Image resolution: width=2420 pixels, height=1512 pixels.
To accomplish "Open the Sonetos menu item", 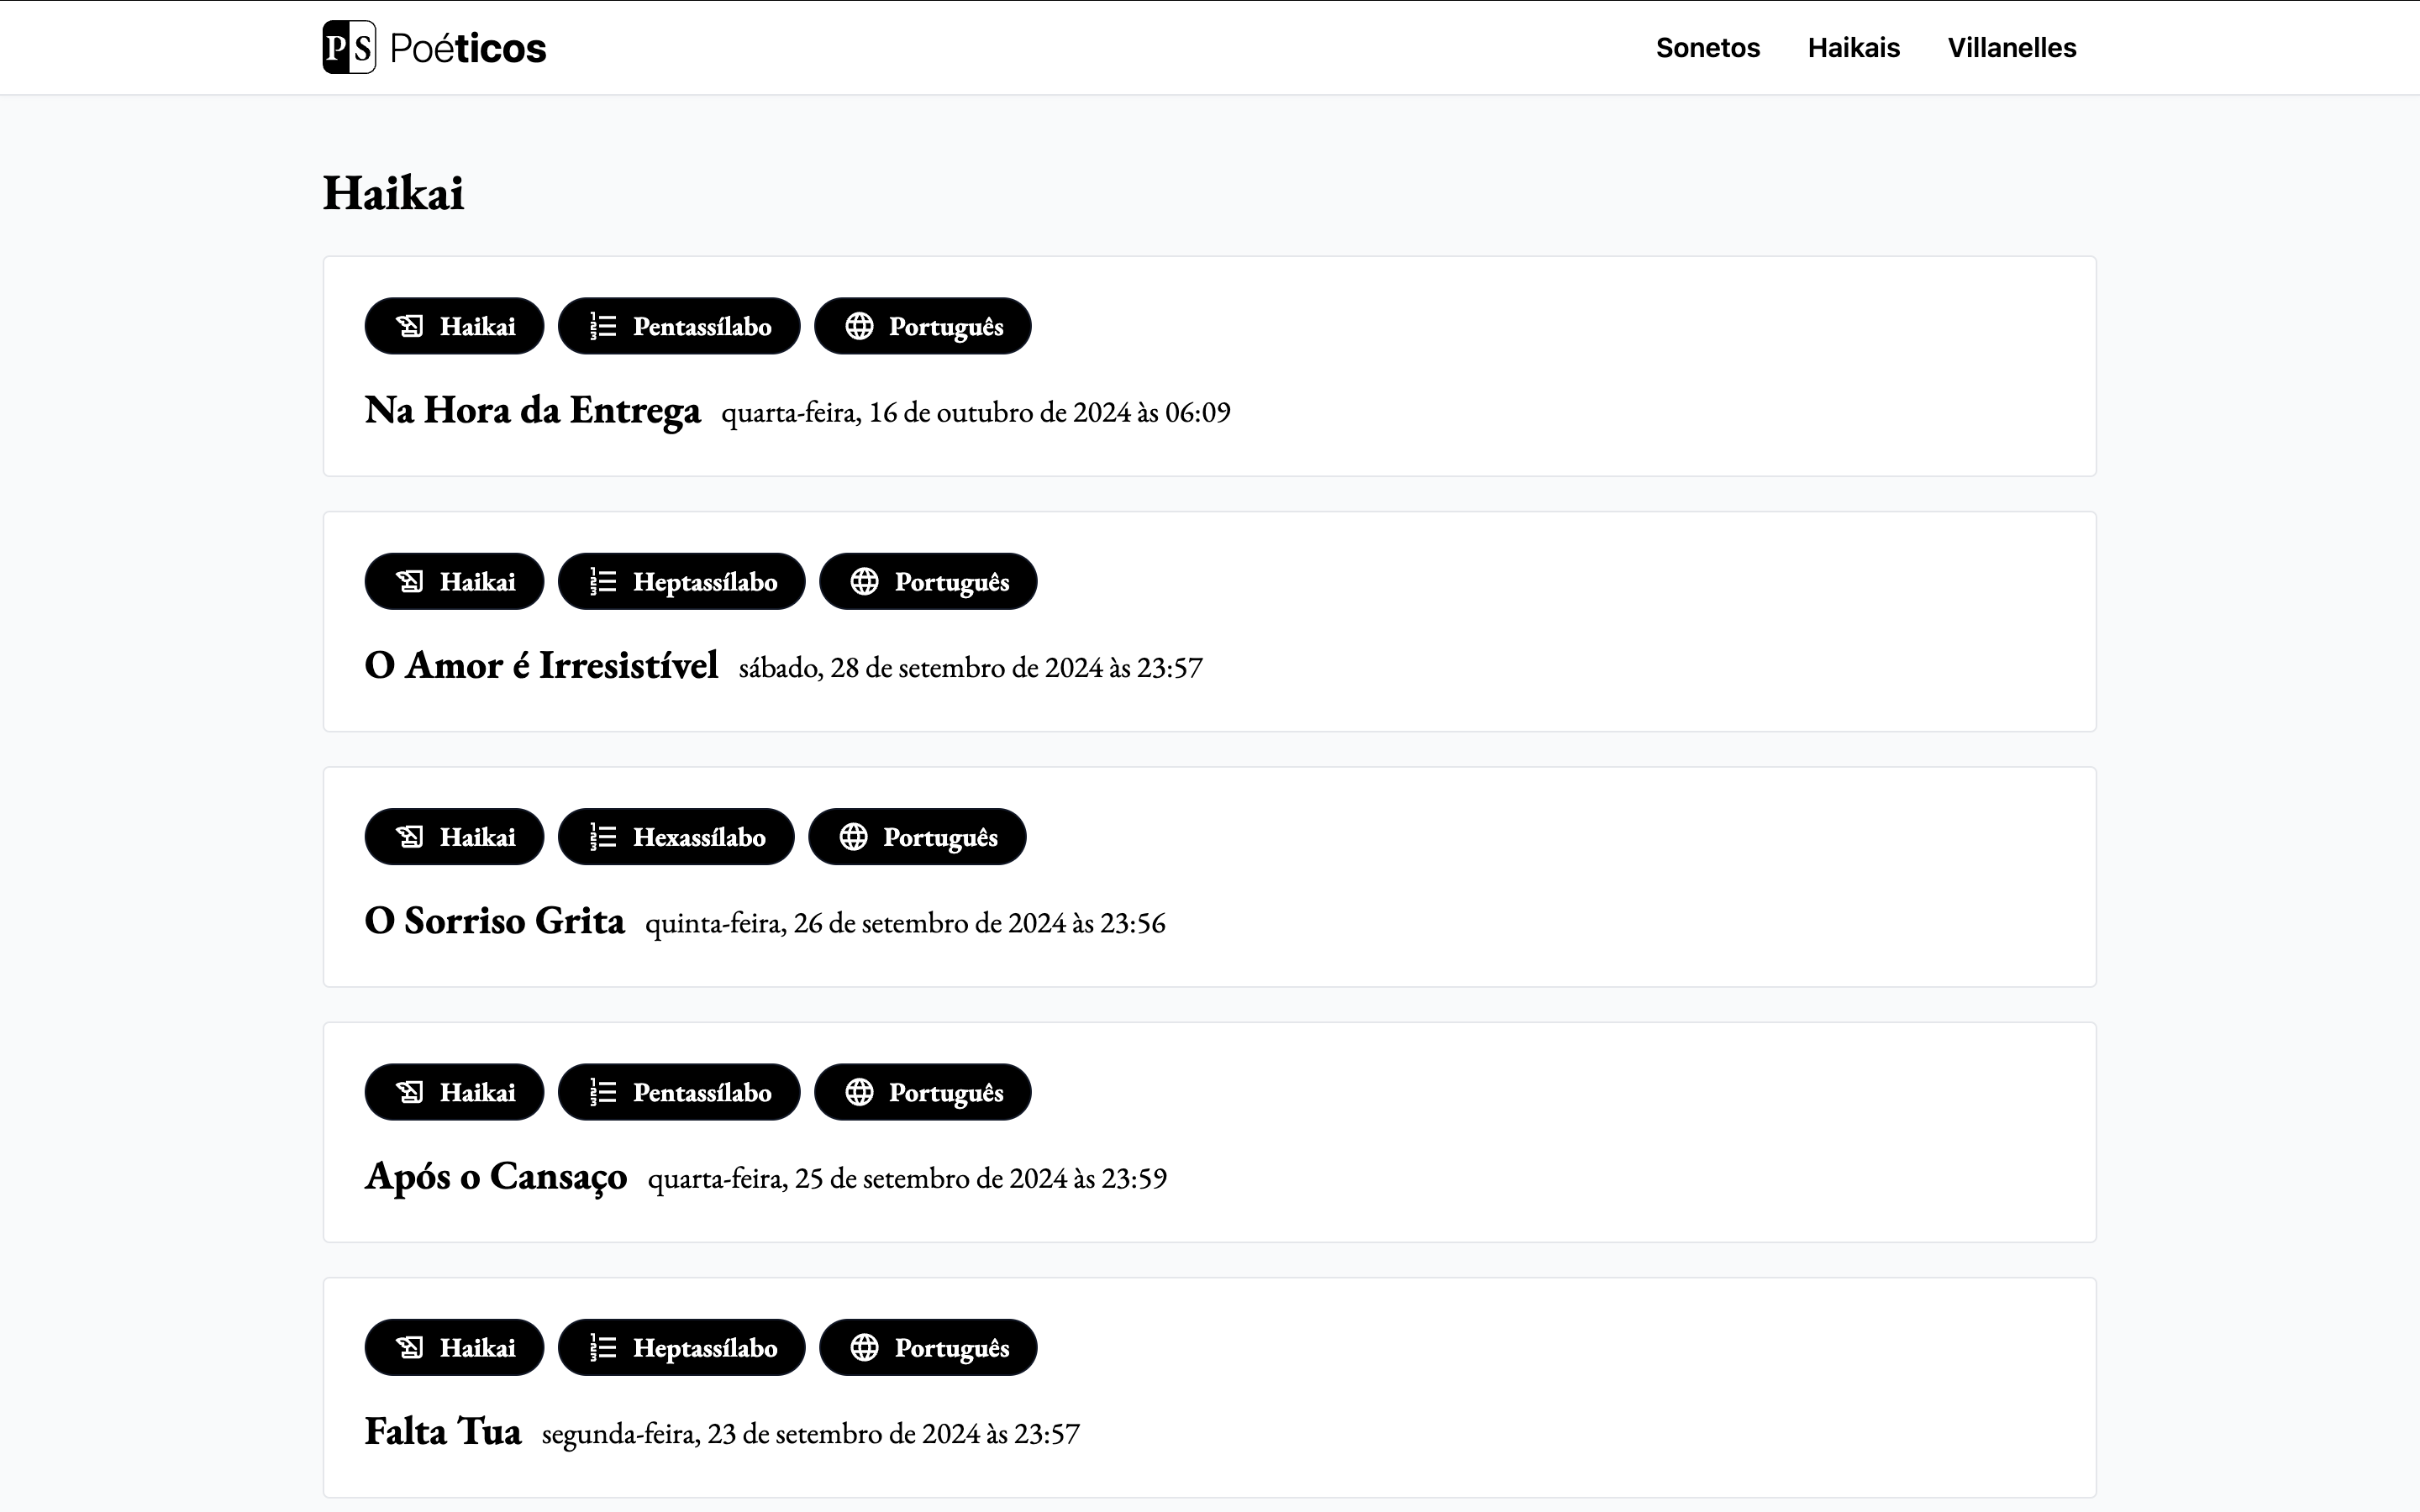I will click(1707, 48).
